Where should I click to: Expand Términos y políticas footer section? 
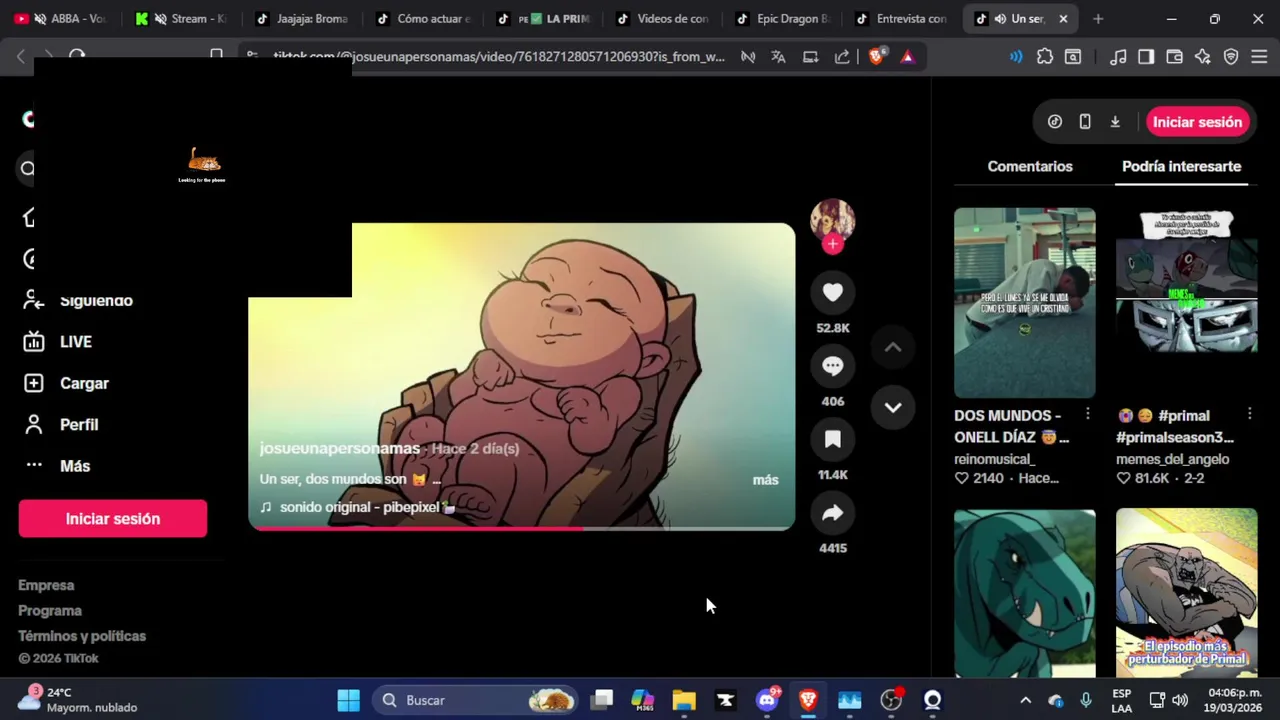point(82,636)
